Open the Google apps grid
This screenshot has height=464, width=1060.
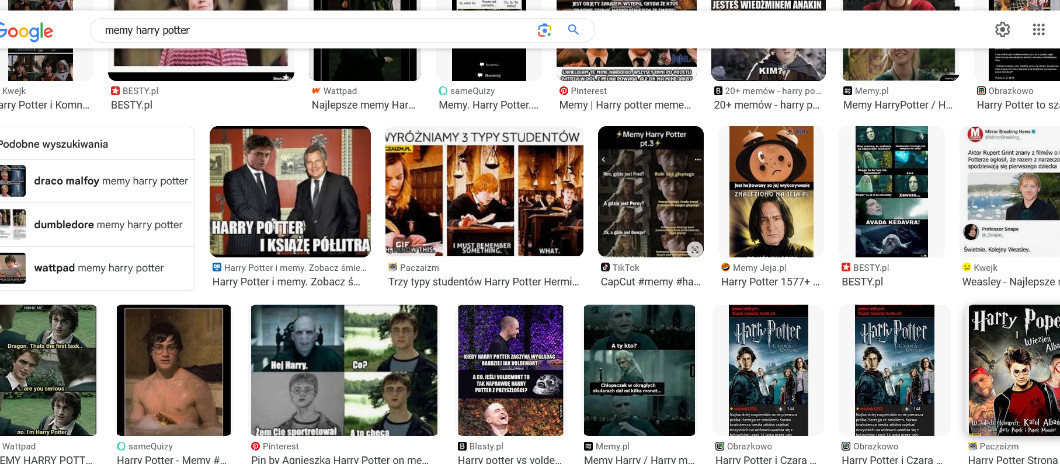coord(1038,30)
